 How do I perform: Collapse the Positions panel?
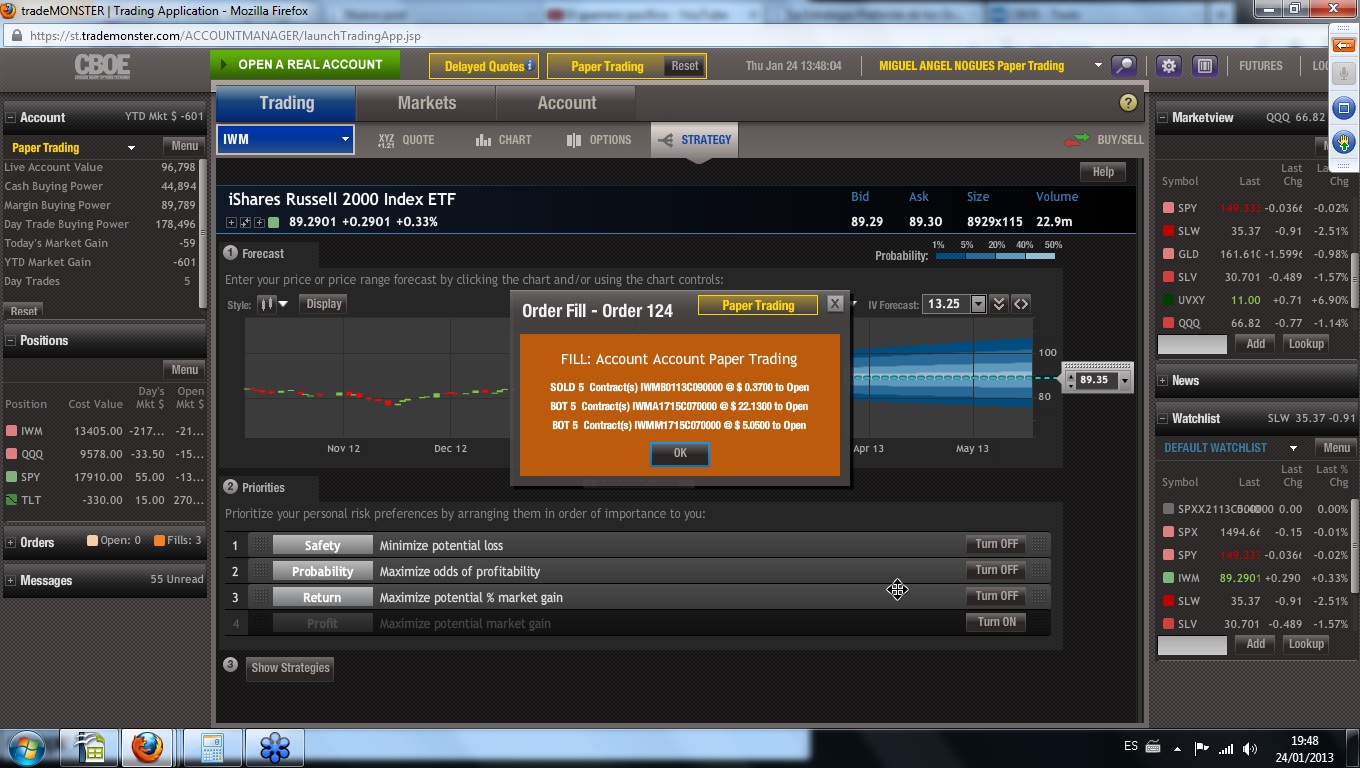[x=11, y=341]
